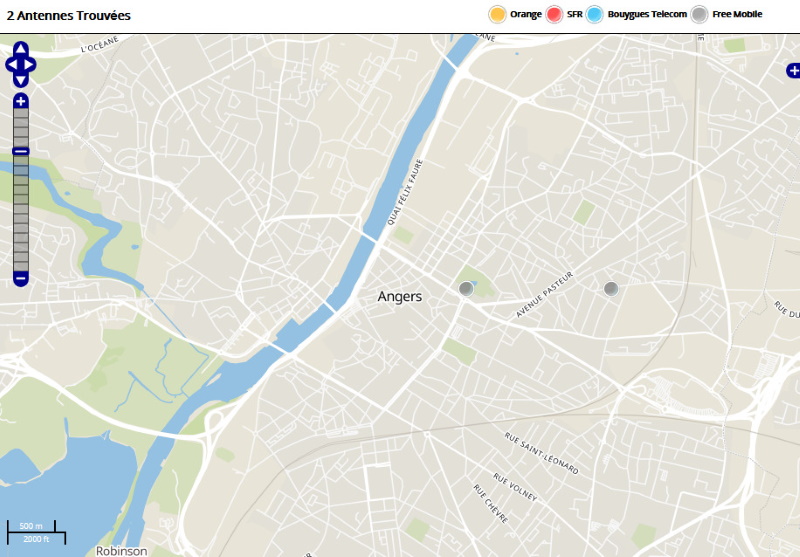Click the Angers city label on map
800x557 pixels.
(x=400, y=297)
